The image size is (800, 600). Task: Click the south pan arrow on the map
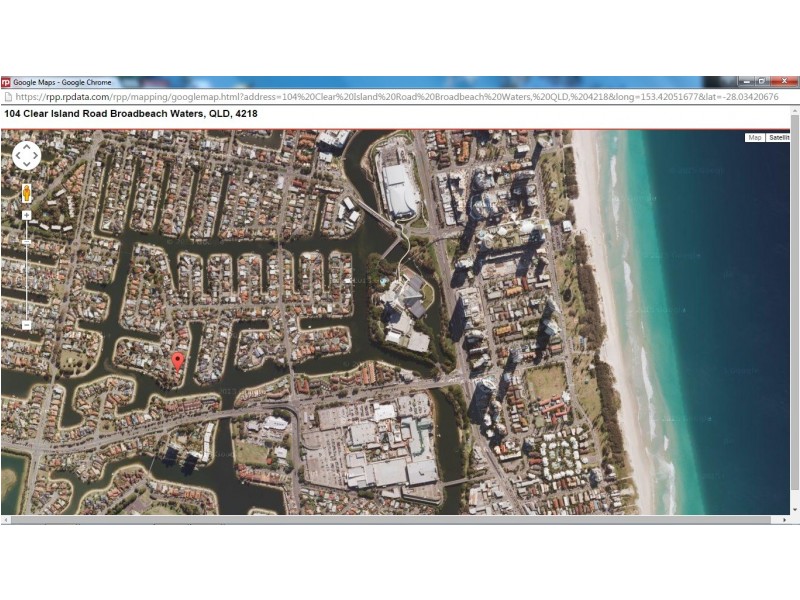[24, 162]
